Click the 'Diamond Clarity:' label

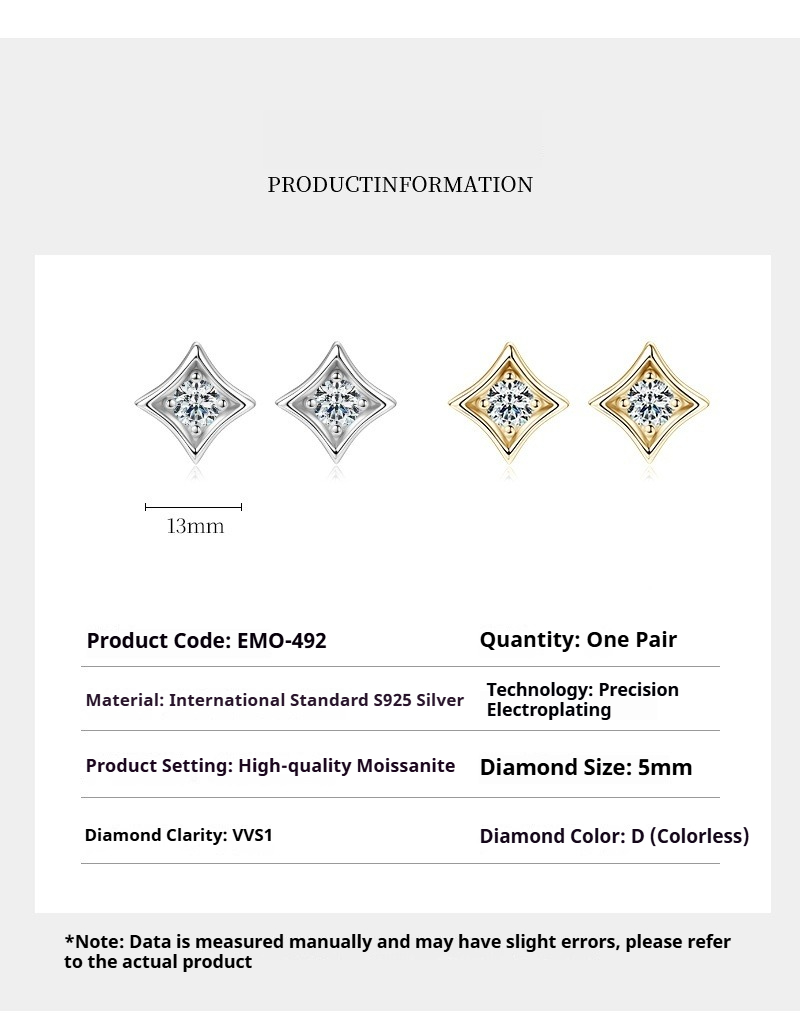155,835
